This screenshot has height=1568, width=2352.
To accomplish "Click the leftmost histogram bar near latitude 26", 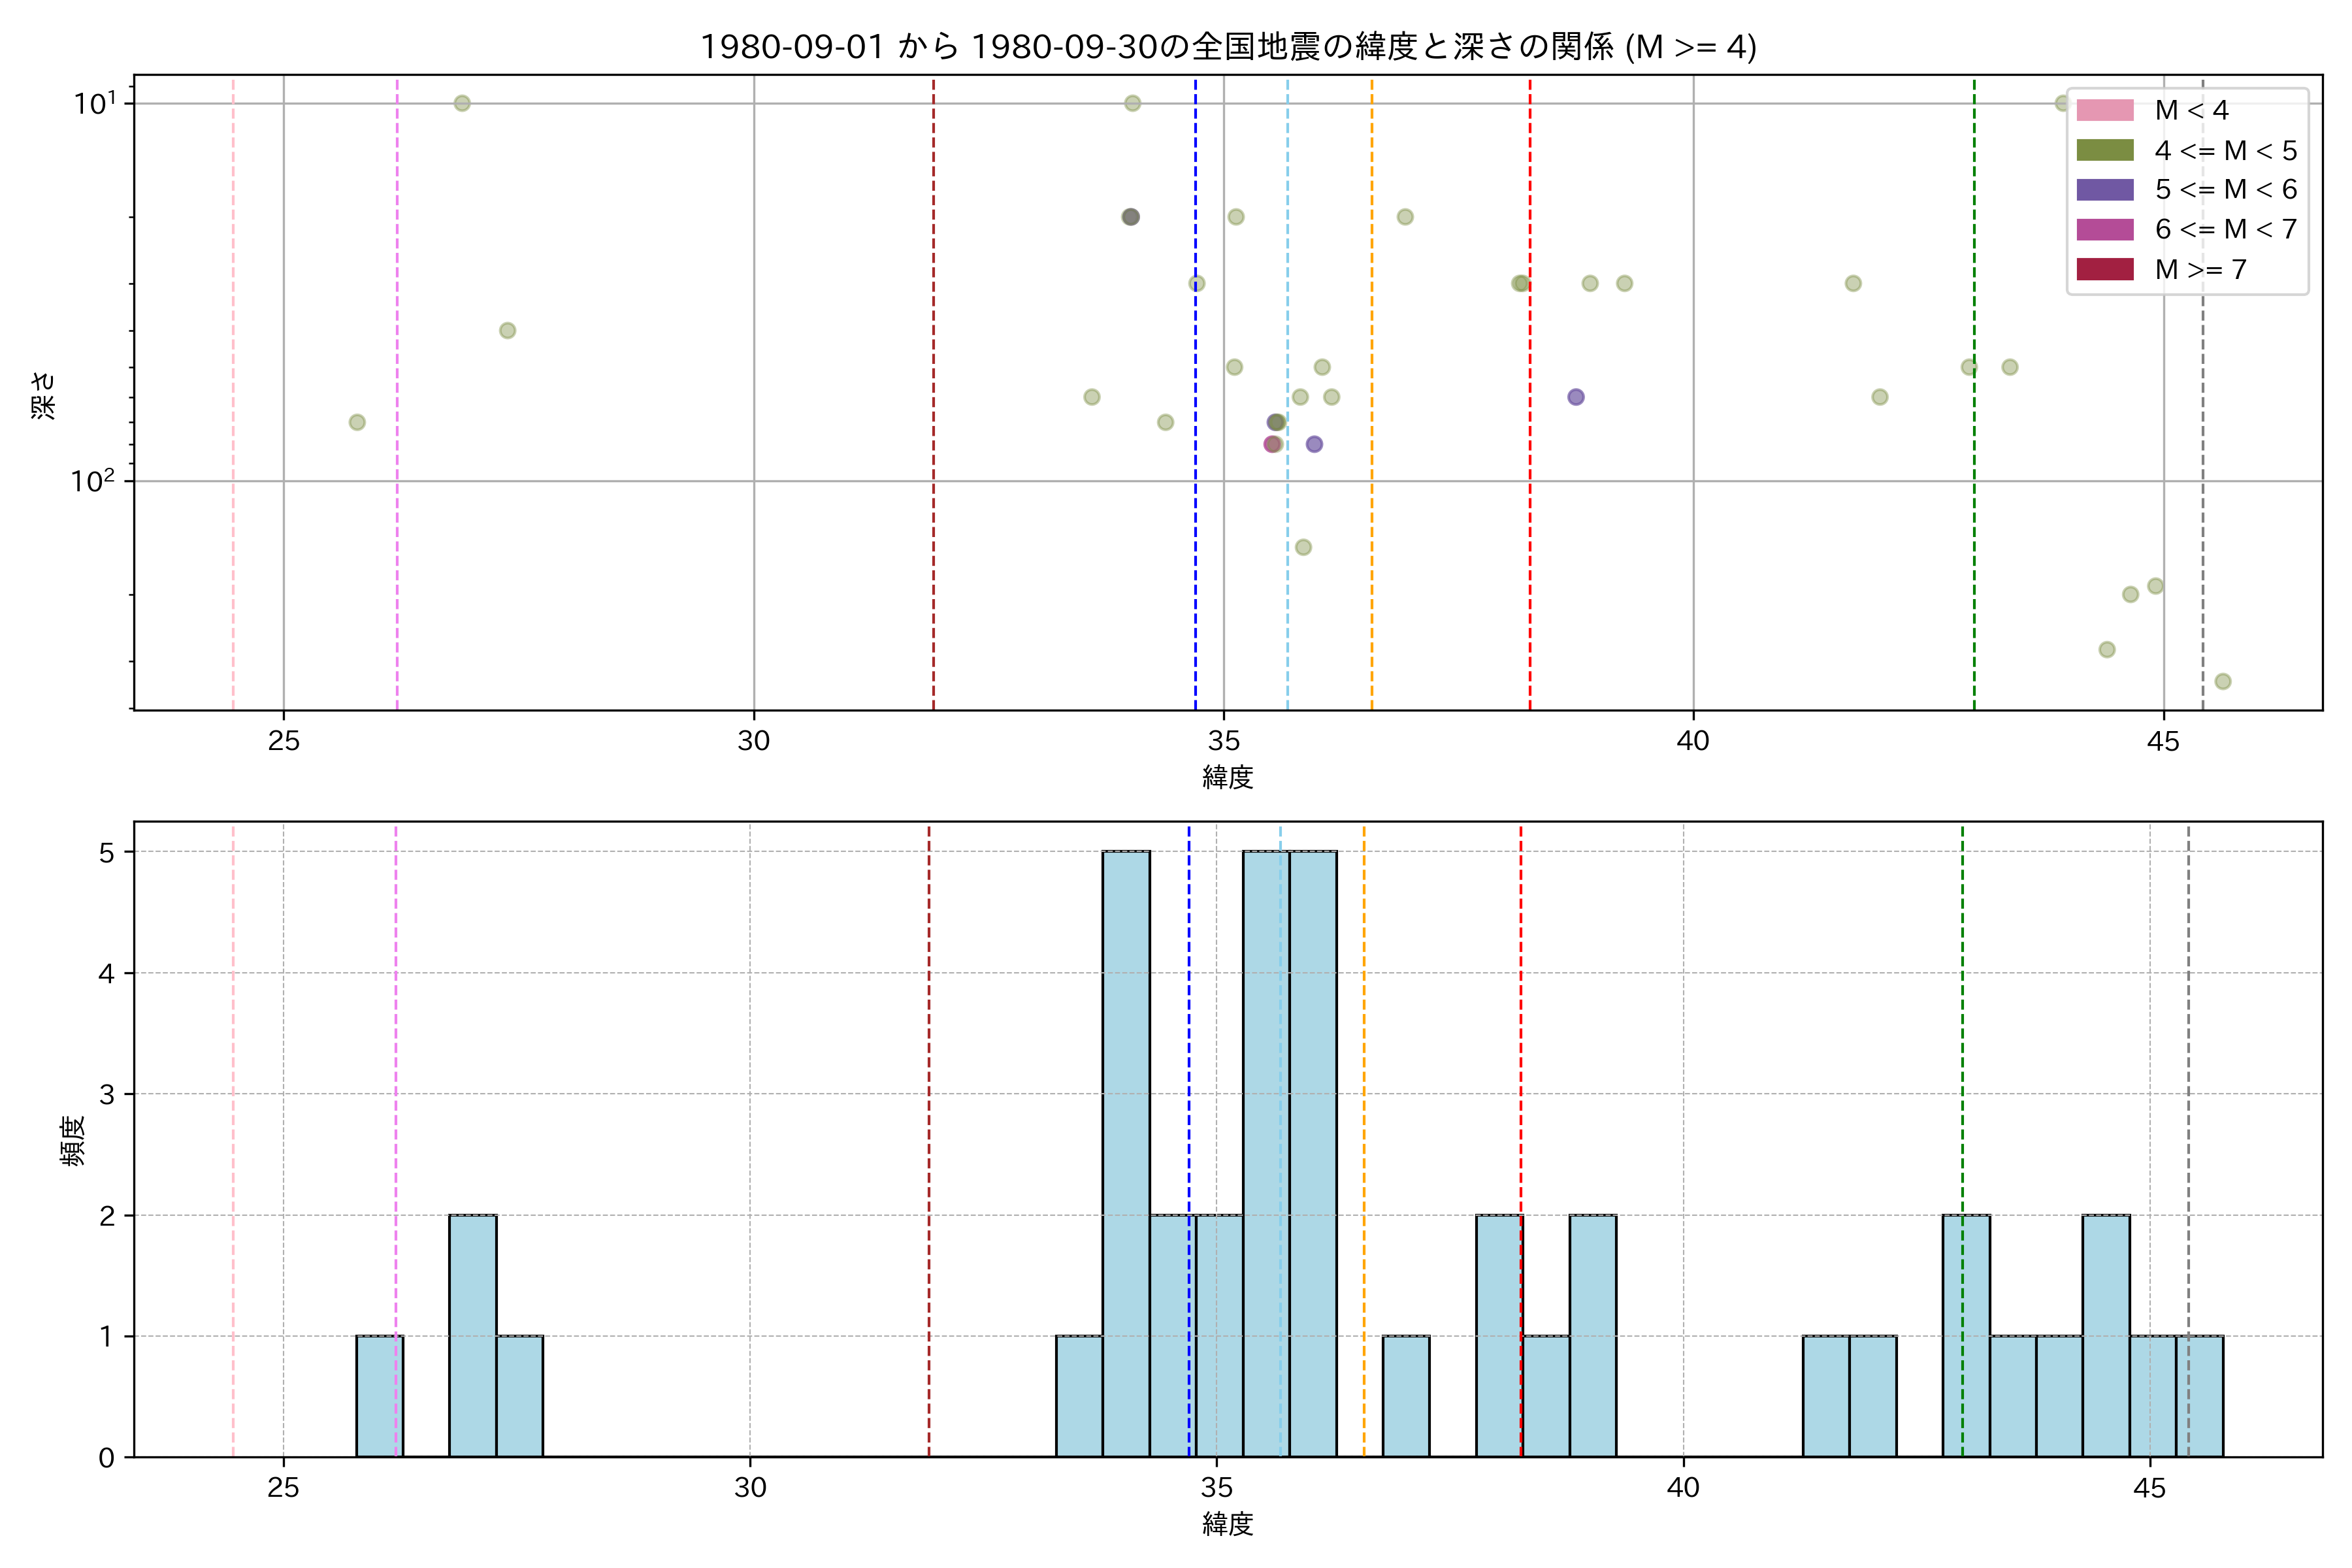I will 379,1396.
